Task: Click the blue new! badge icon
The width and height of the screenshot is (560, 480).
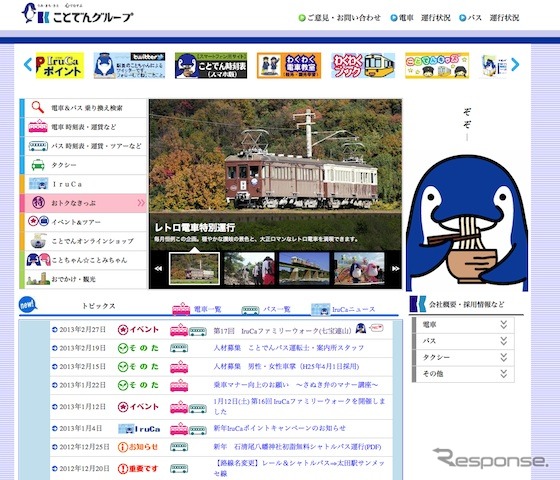Action: click(x=28, y=305)
